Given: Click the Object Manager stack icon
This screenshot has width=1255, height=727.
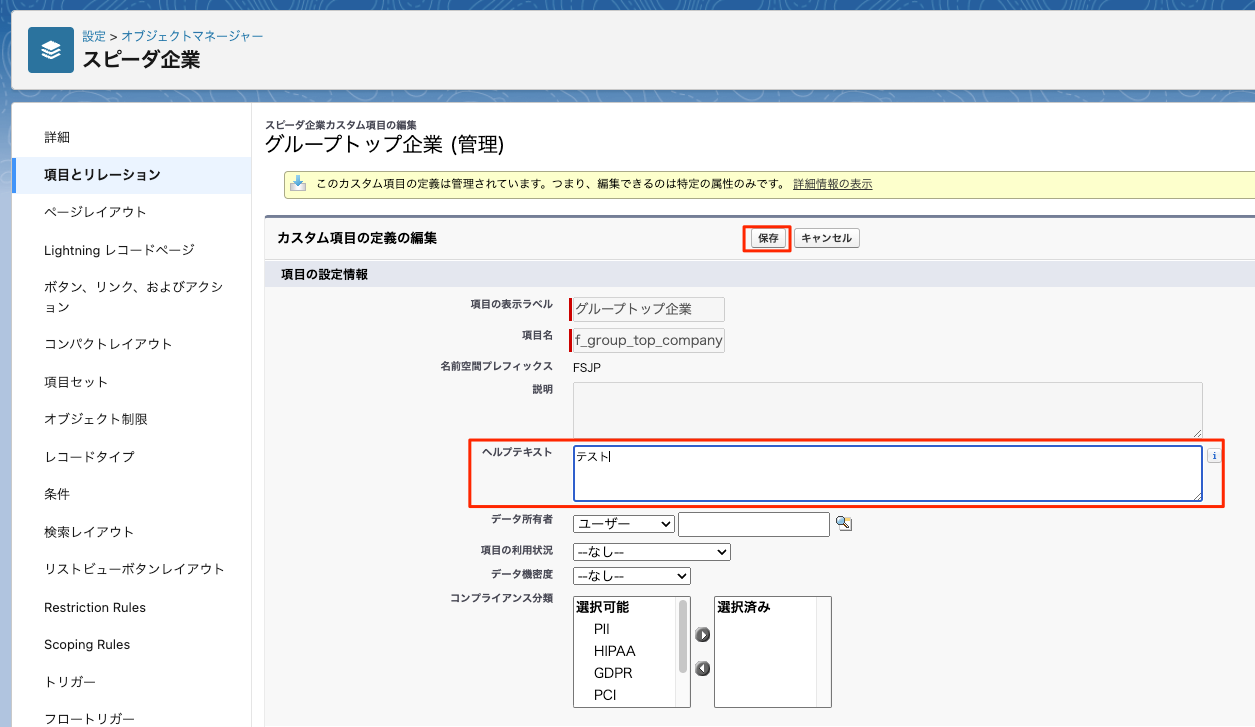Looking at the screenshot, I should tap(51, 50).
